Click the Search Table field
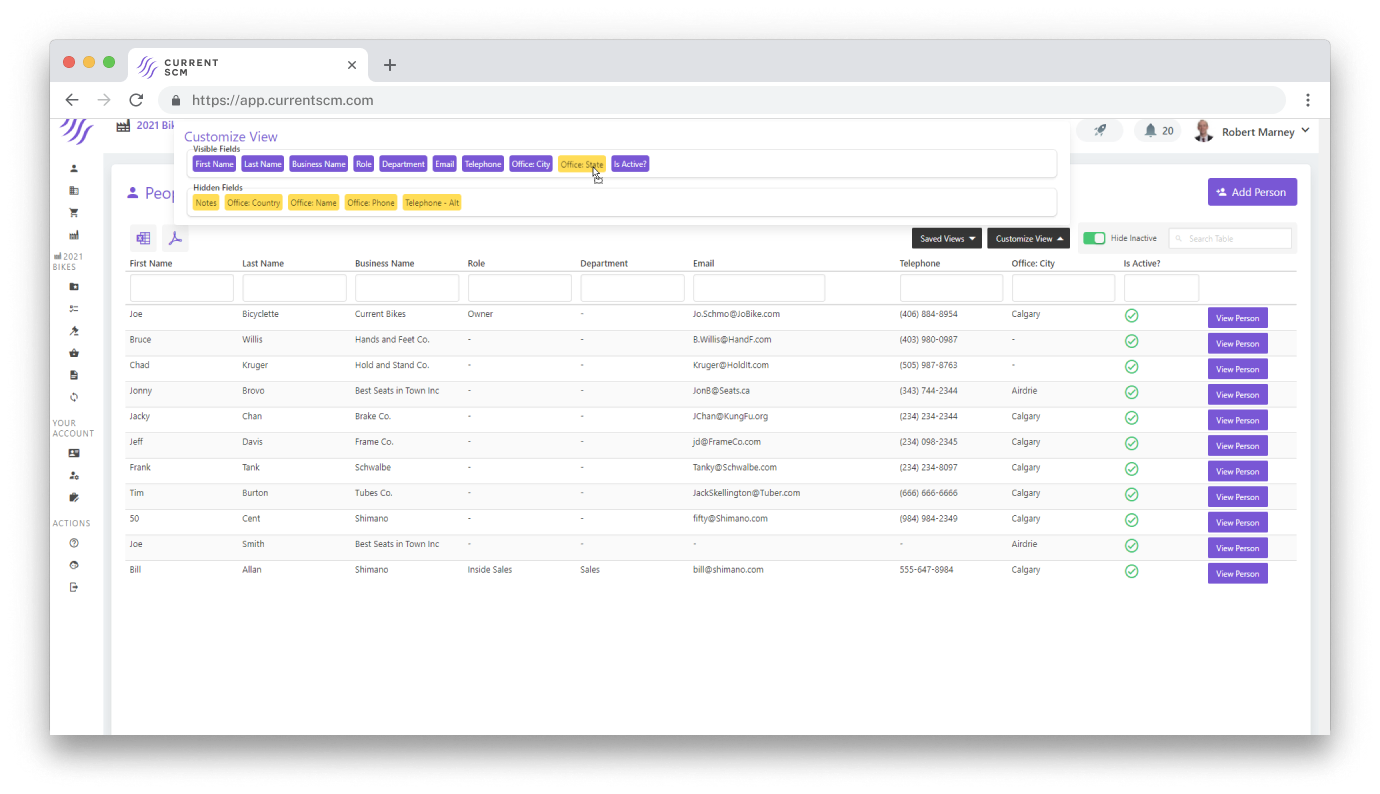Screen dimensions: 1380x794 coord(1230,238)
